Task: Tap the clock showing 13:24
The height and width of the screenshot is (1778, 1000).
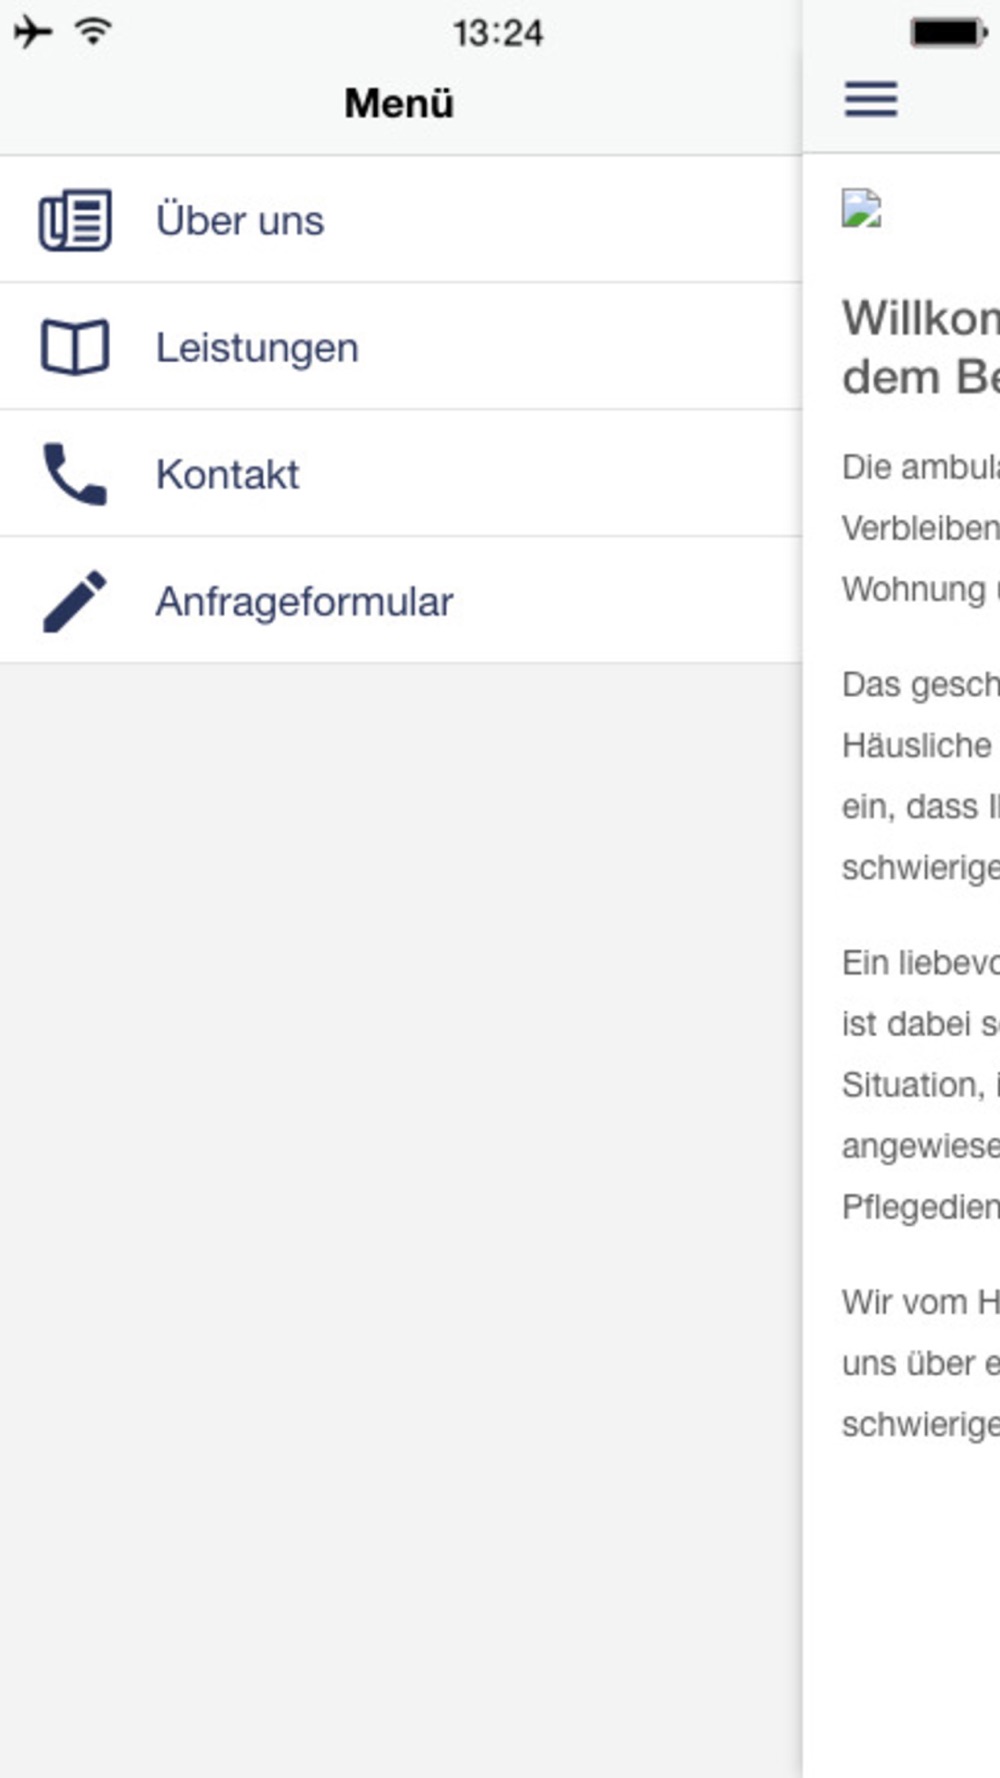Action: pyautogui.click(x=498, y=33)
